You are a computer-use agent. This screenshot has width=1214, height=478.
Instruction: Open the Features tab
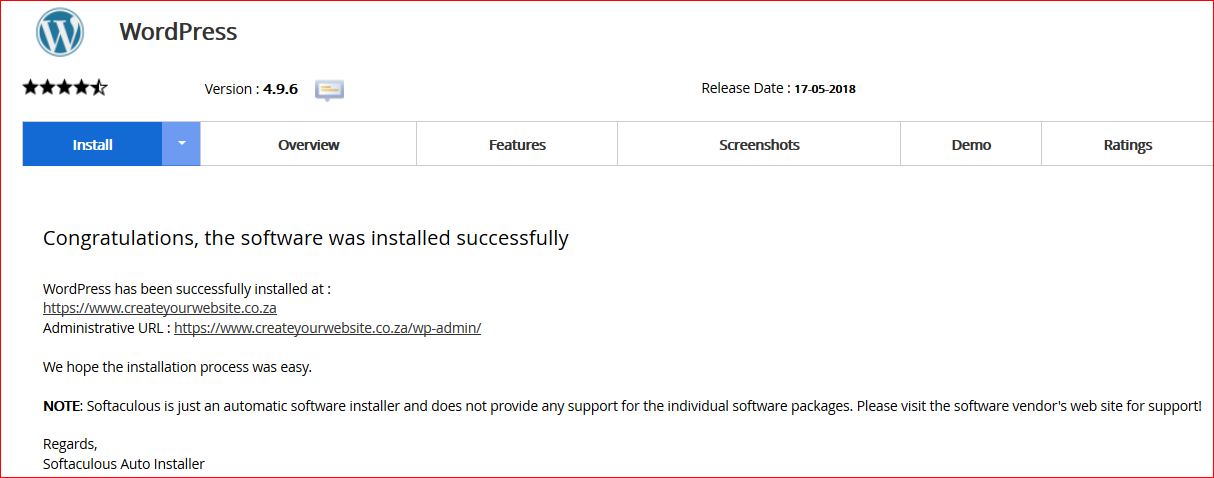point(517,145)
